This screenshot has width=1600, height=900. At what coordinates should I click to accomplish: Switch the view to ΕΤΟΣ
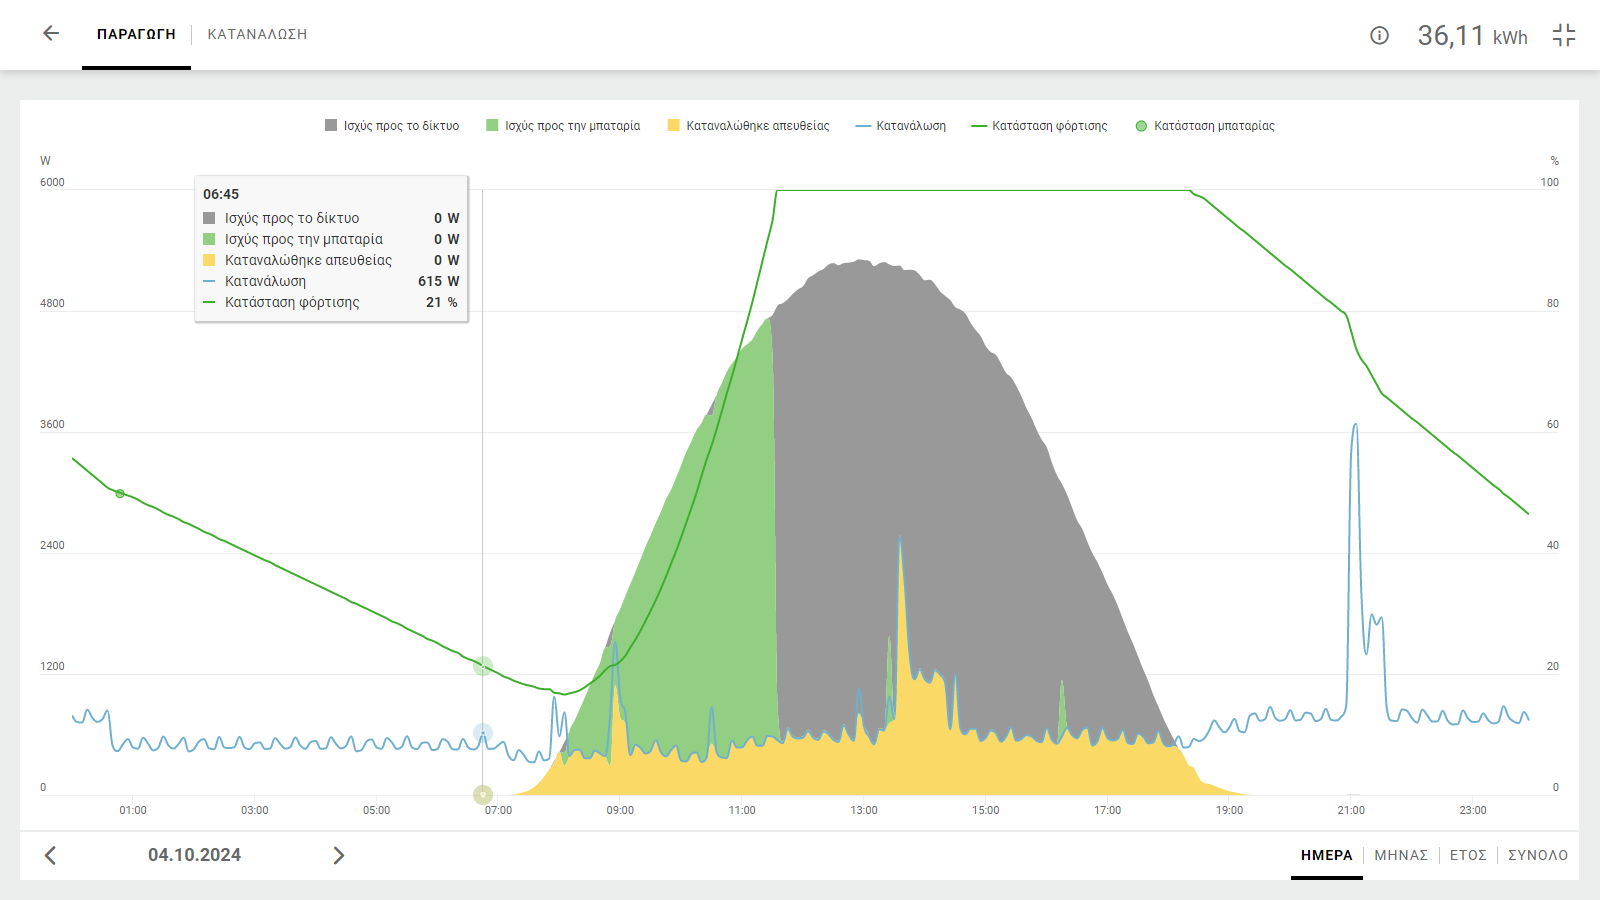tap(1468, 855)
